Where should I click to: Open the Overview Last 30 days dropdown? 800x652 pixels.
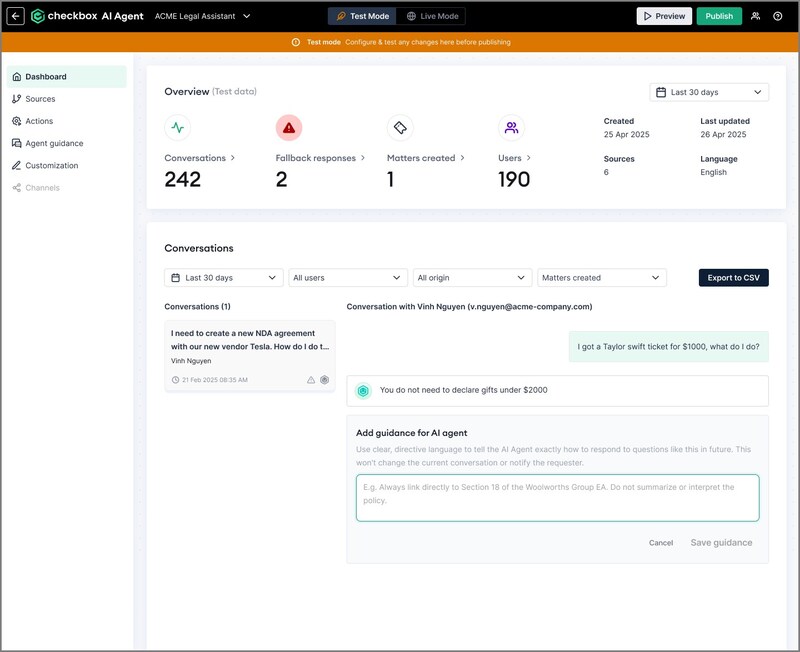click(x=709, y=92)
